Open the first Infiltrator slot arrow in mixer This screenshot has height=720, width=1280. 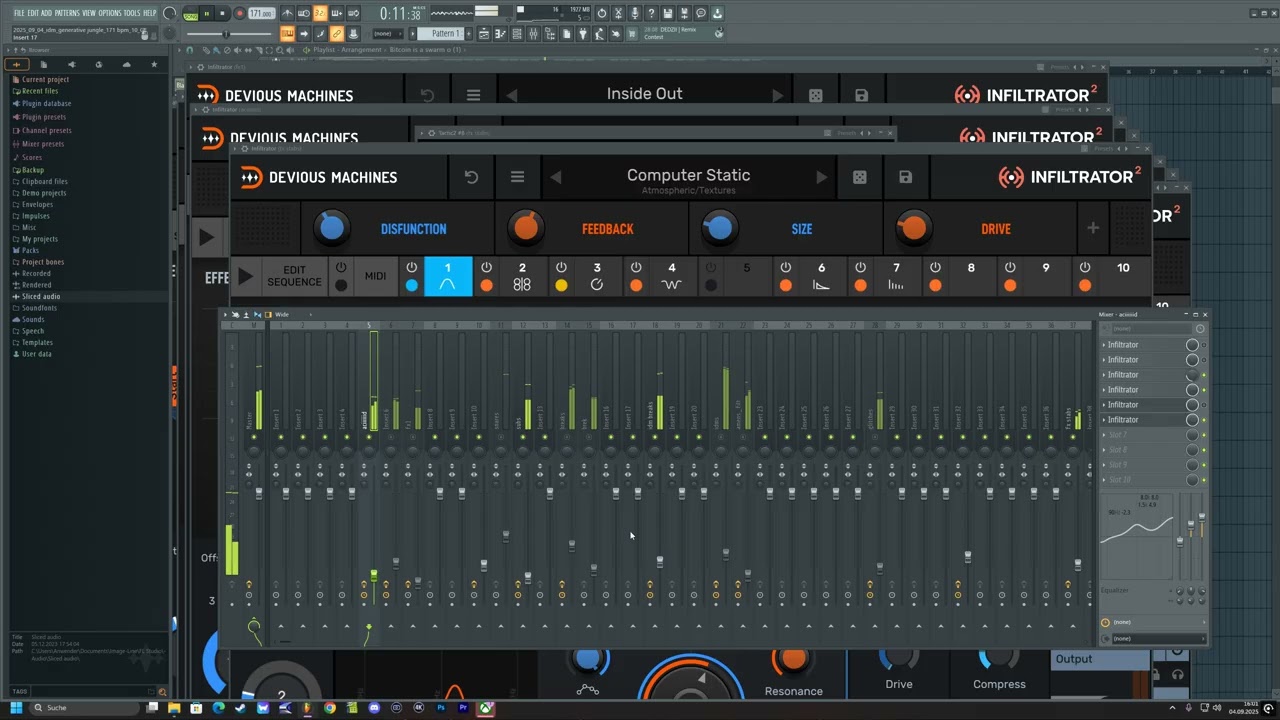pos(1104,345)
